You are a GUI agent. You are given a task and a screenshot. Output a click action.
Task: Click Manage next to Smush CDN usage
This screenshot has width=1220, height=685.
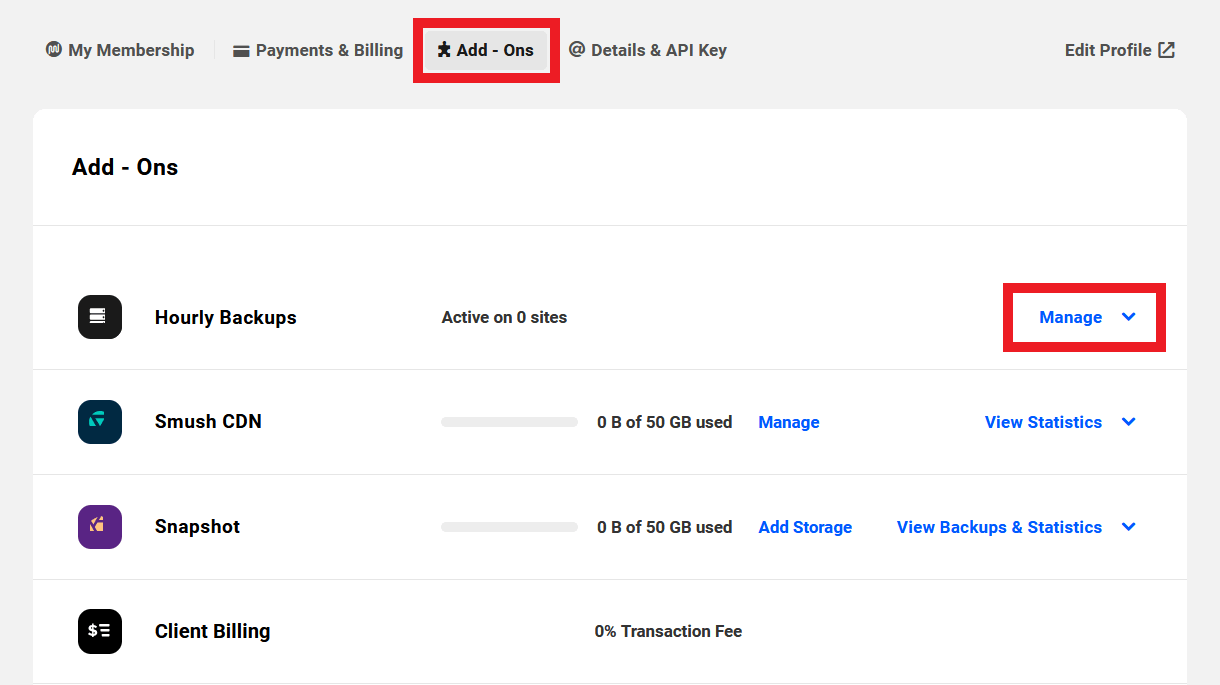pyautogui.click(x=789, y=422)
